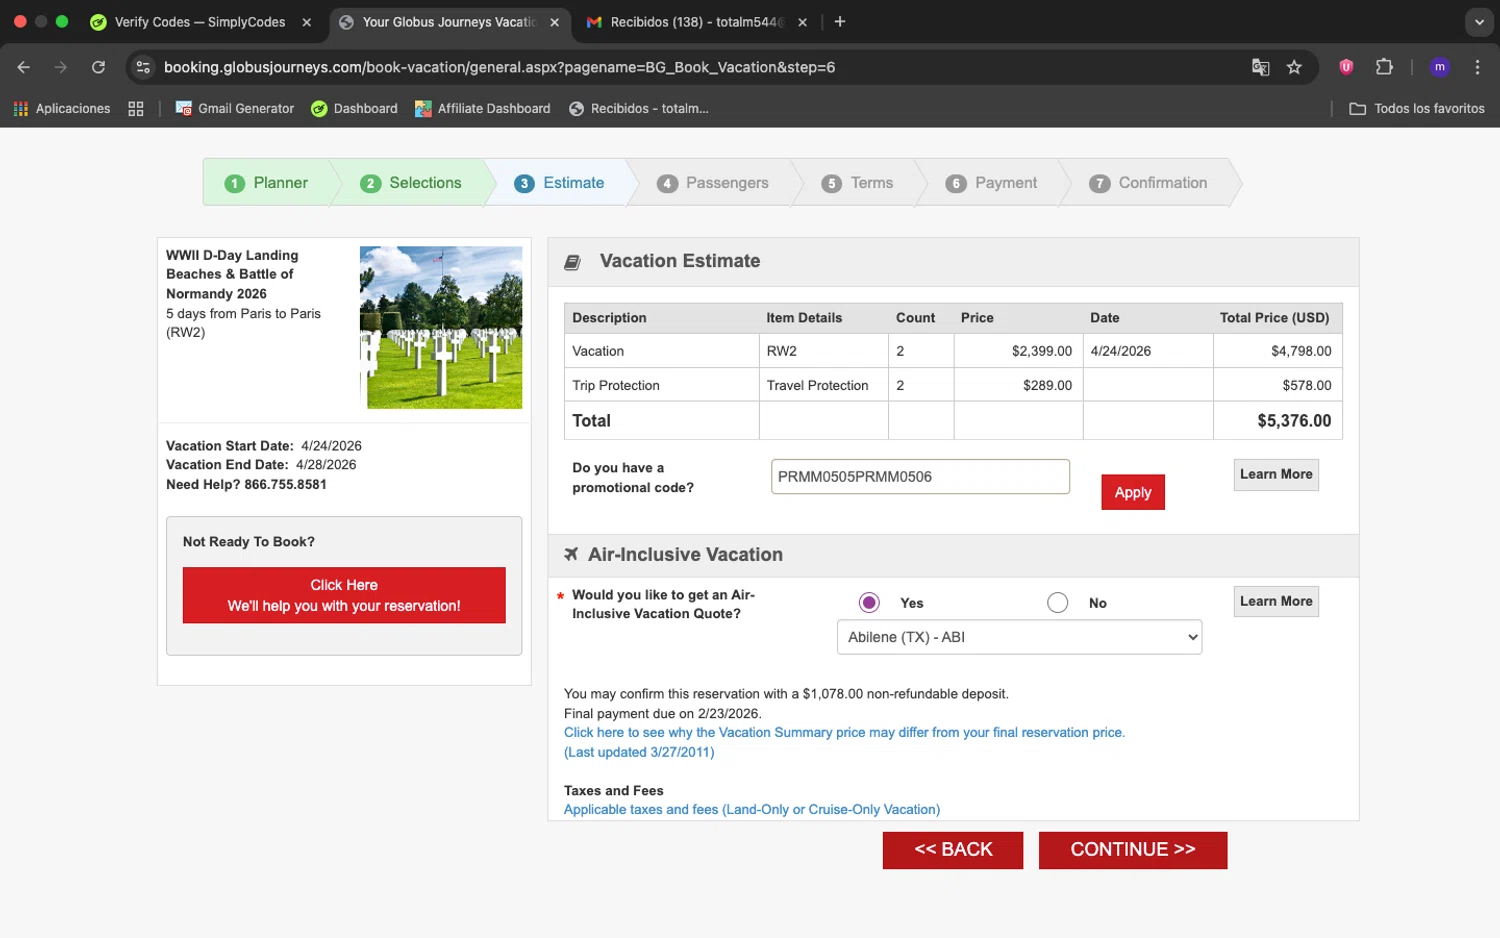
Task: Open Gmail Generator bookmark
Action: 235,108
